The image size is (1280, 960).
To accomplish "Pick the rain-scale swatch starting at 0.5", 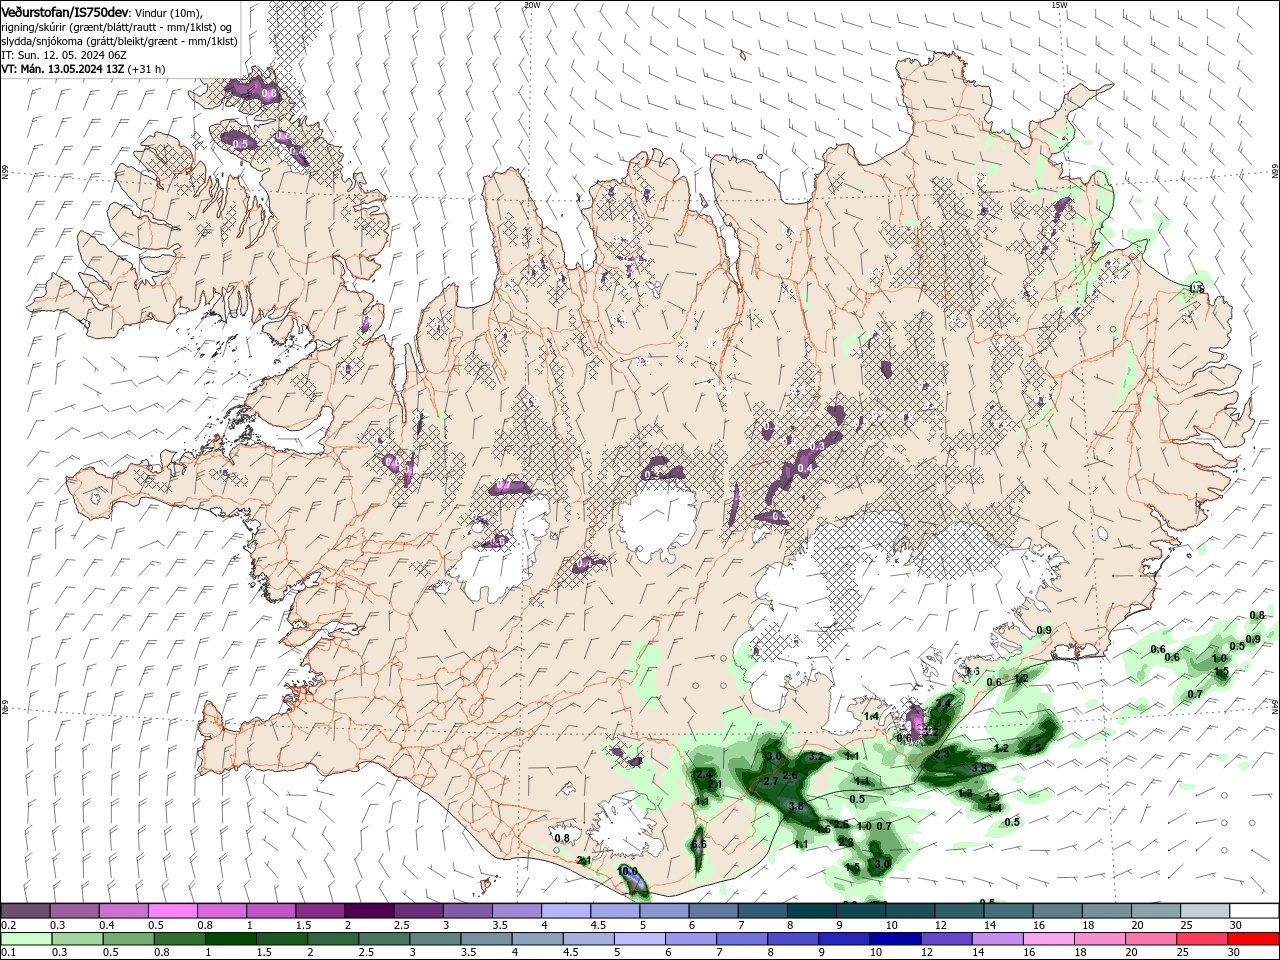I will pos(128,939).
